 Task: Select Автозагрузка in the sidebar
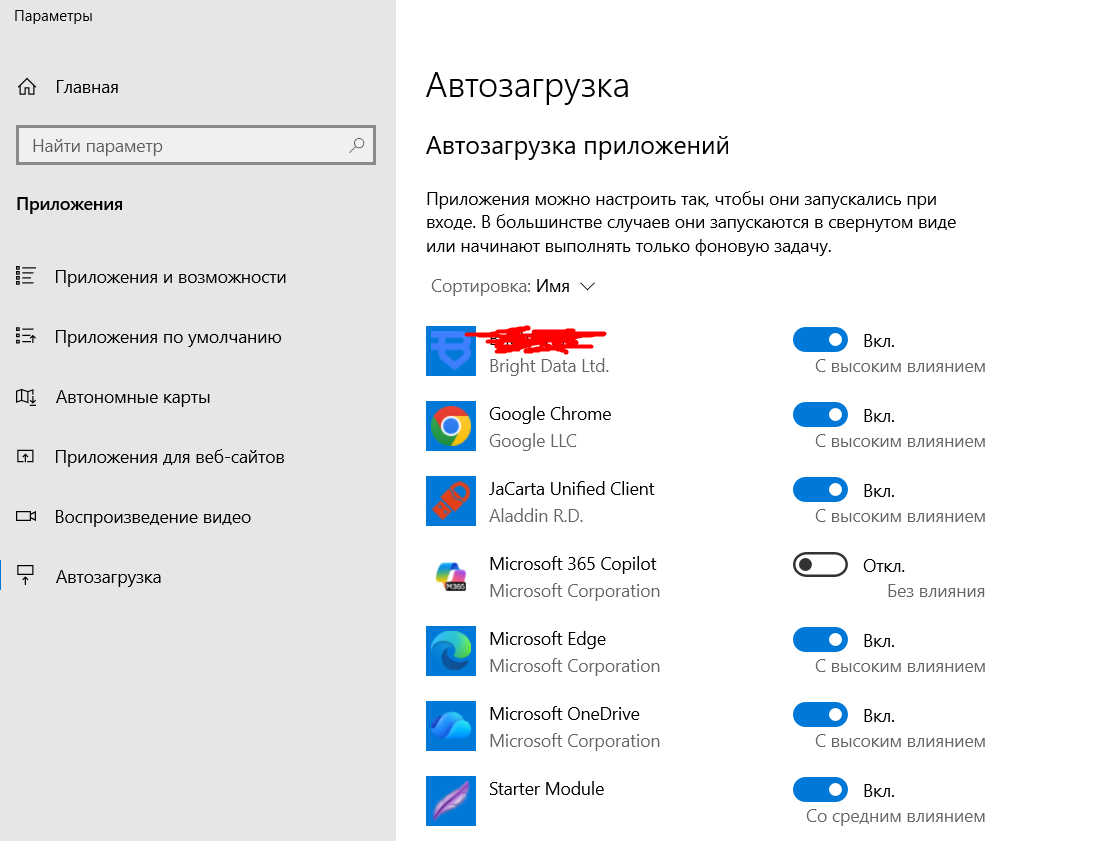(108, 577)
